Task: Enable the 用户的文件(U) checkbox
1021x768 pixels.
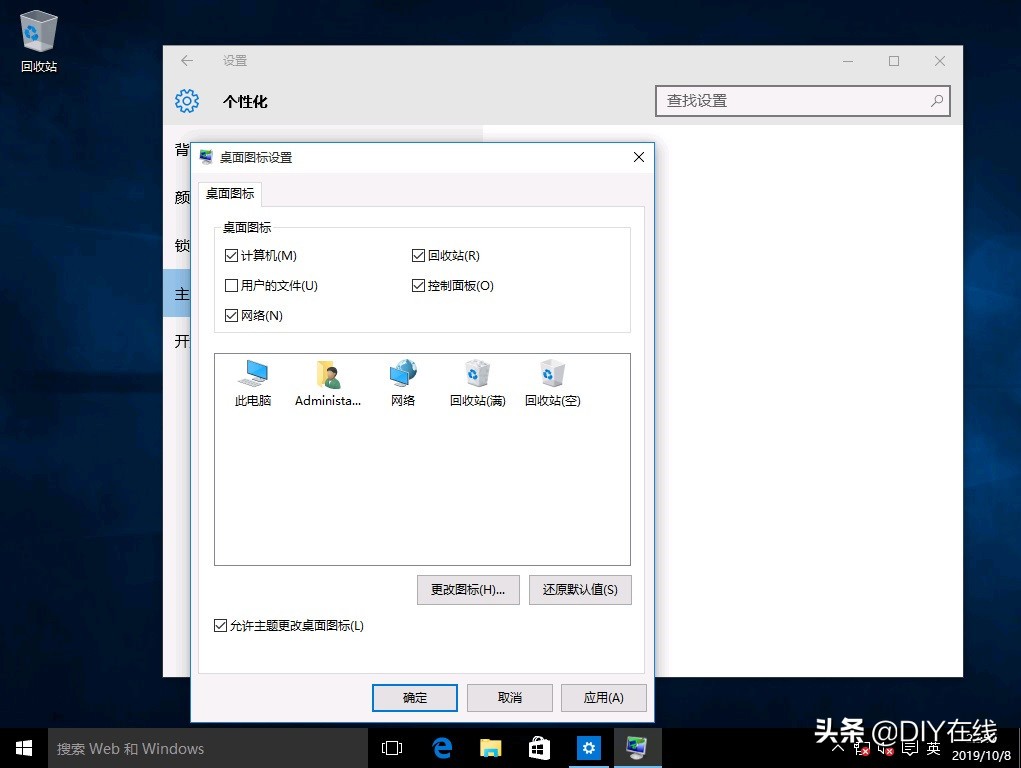Action: click(x=232, y=285)
